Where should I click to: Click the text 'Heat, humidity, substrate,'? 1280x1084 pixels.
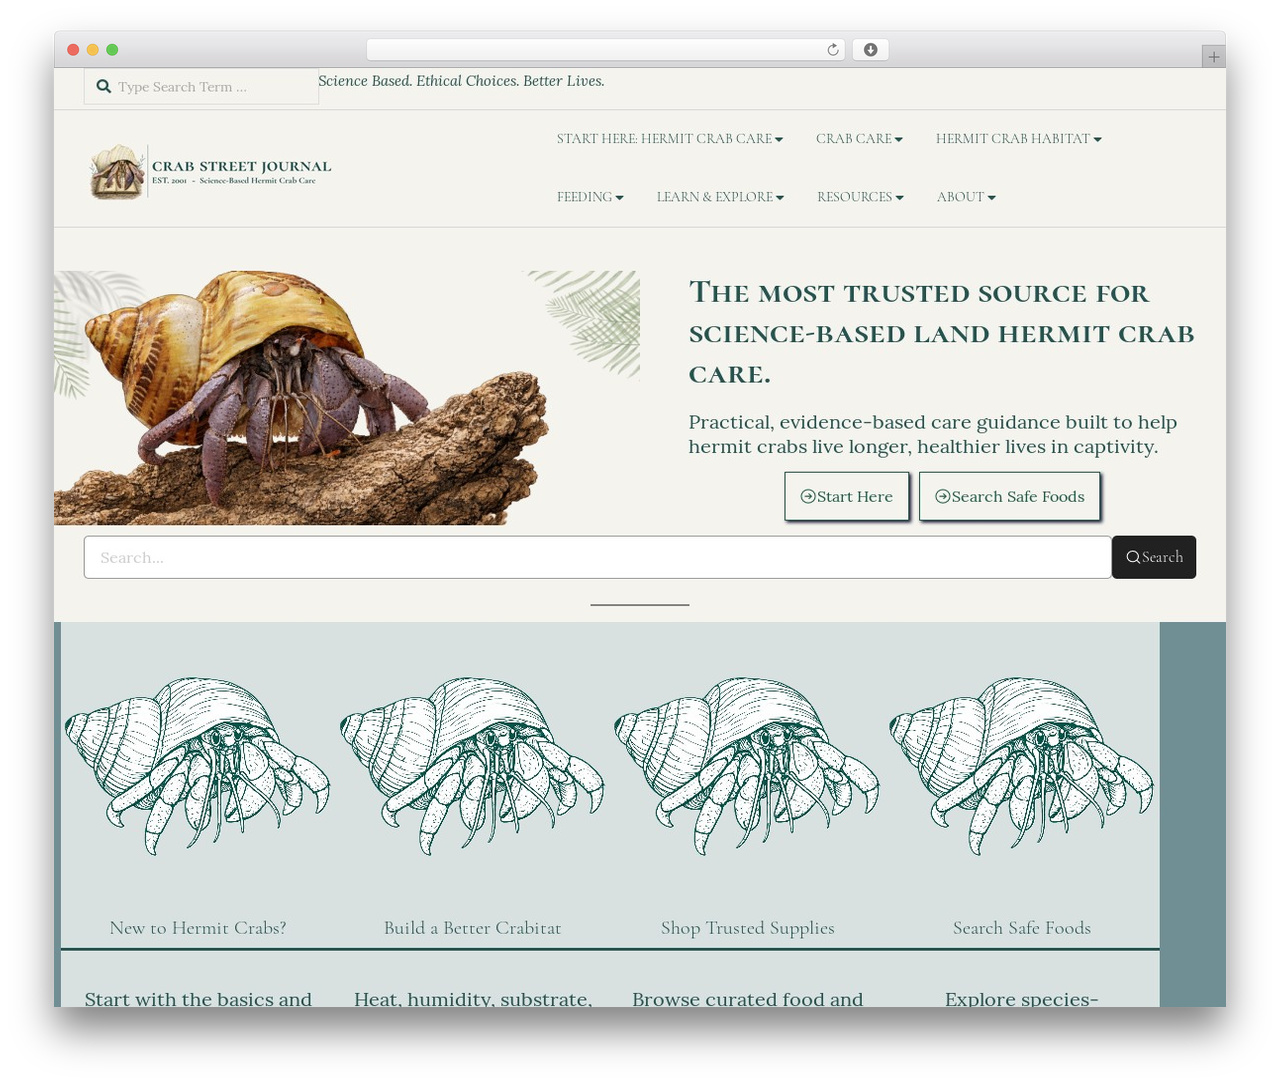pyautogui.click(x=472, y=999)
